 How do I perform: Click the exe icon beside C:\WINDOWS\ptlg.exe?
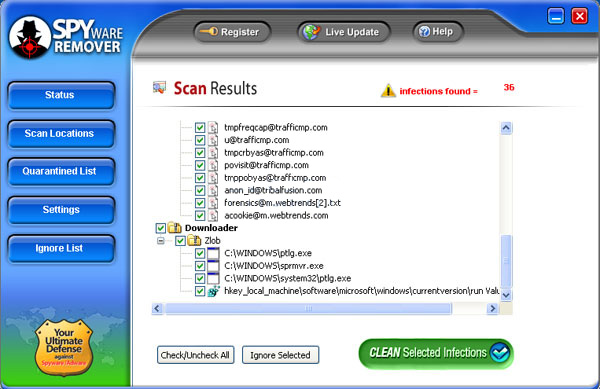[213, 253]
